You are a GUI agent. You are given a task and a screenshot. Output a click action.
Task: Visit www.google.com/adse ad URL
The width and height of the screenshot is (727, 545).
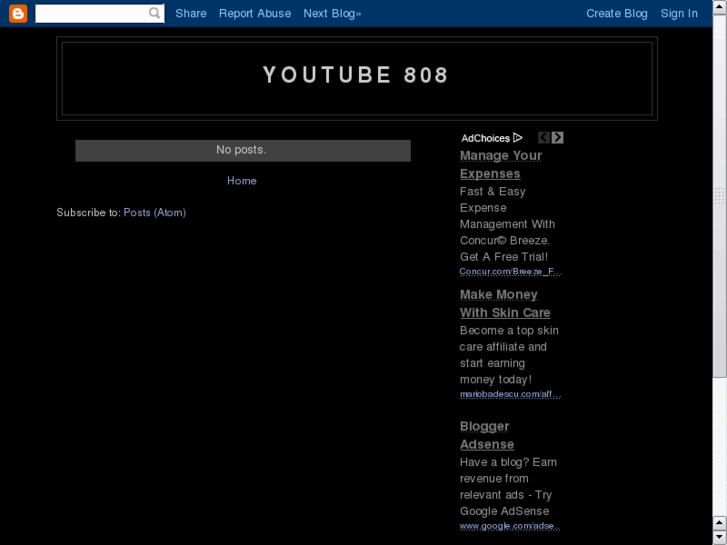pyautogui.click(x=510, y=526)
